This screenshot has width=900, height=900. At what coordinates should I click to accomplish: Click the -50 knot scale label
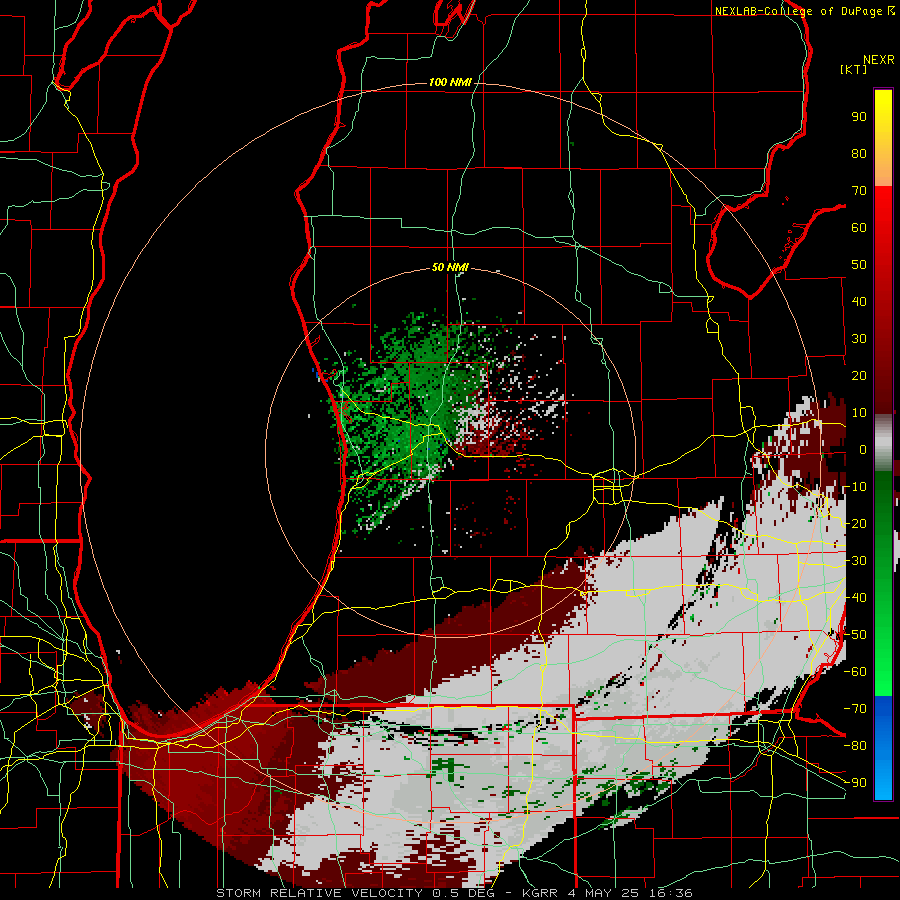pyautogui.click(x=855, y=635)
